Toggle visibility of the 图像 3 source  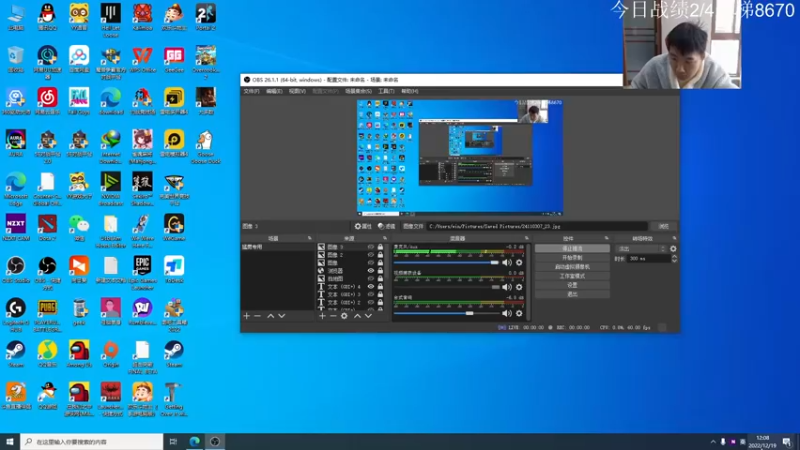tap(371, 247)
